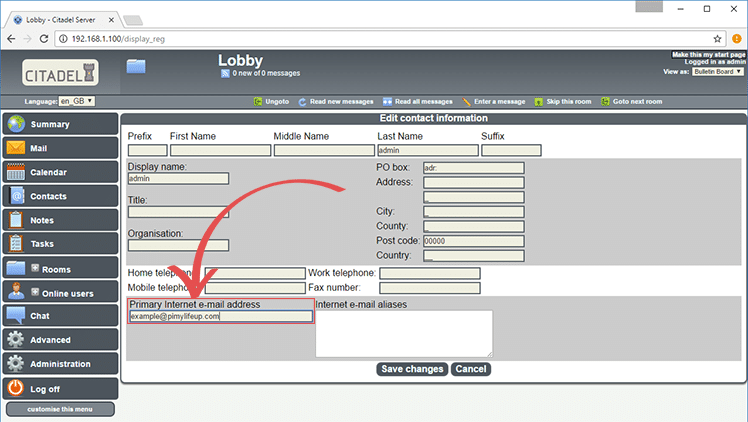Viewport: 748px width, 422px height.
Task: Expand the Rooms tree in sidebar
Action: click(35, 268)
